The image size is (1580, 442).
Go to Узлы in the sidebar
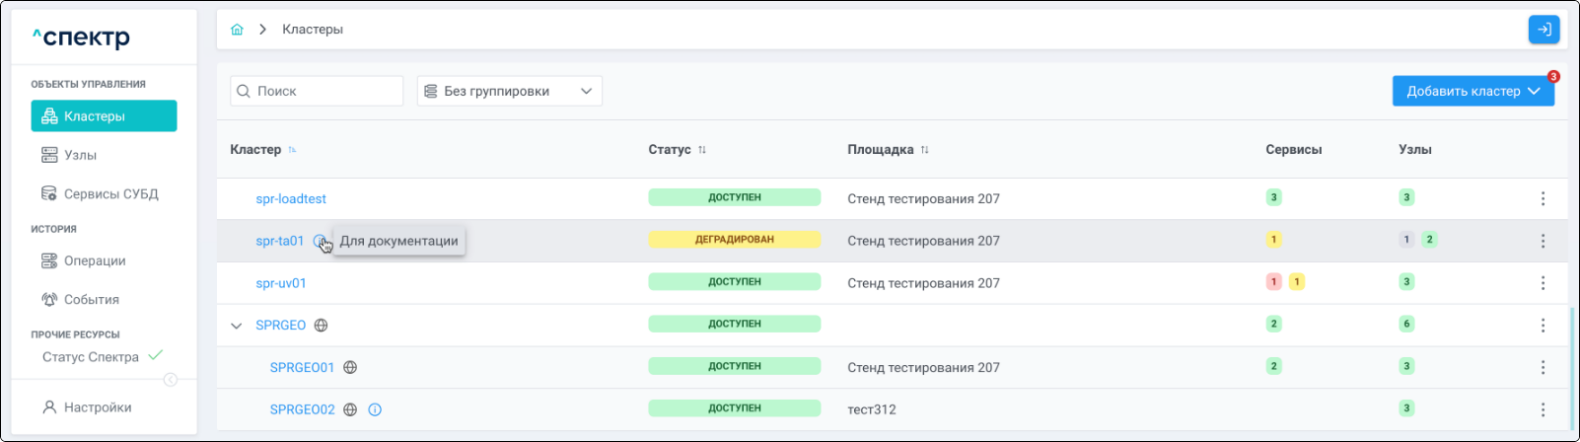[80, 155]
